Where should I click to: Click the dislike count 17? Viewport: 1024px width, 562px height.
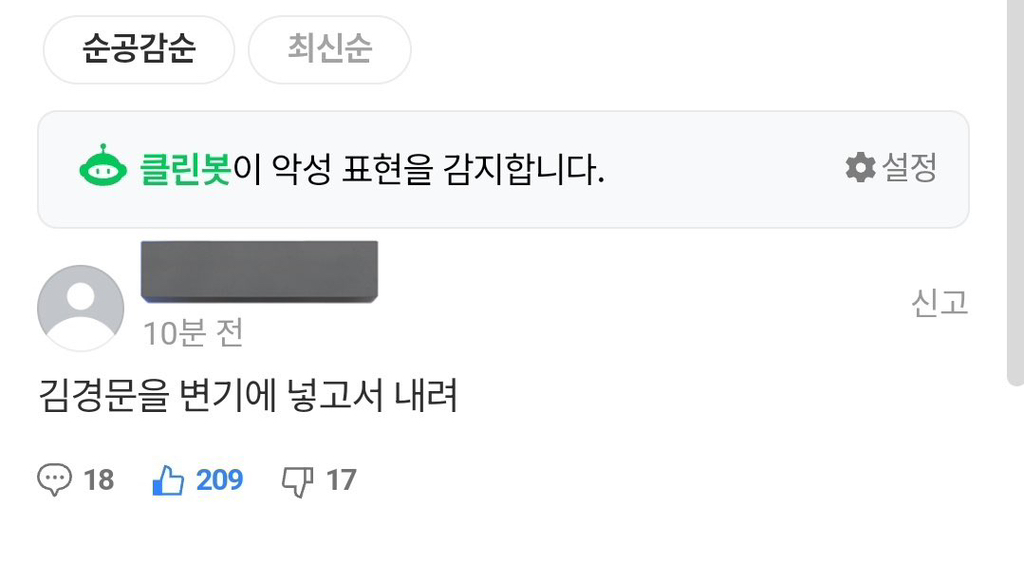[341, 480]
